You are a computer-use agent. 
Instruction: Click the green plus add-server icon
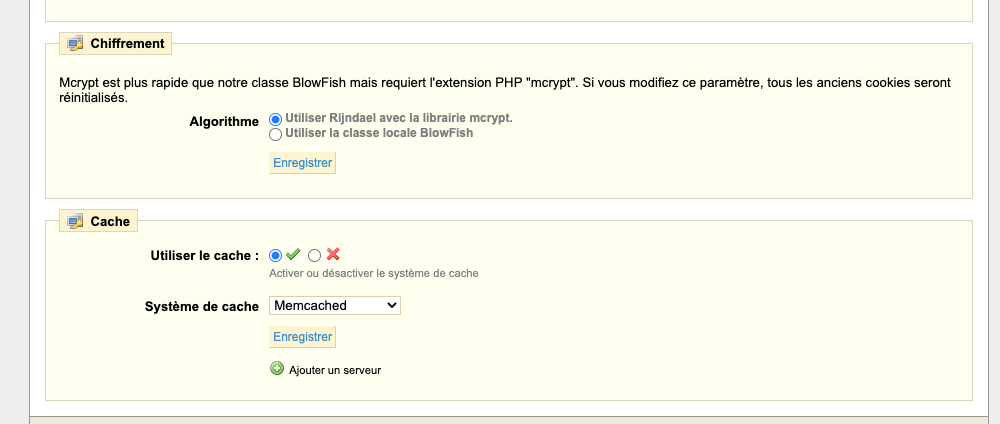[277, 369]
